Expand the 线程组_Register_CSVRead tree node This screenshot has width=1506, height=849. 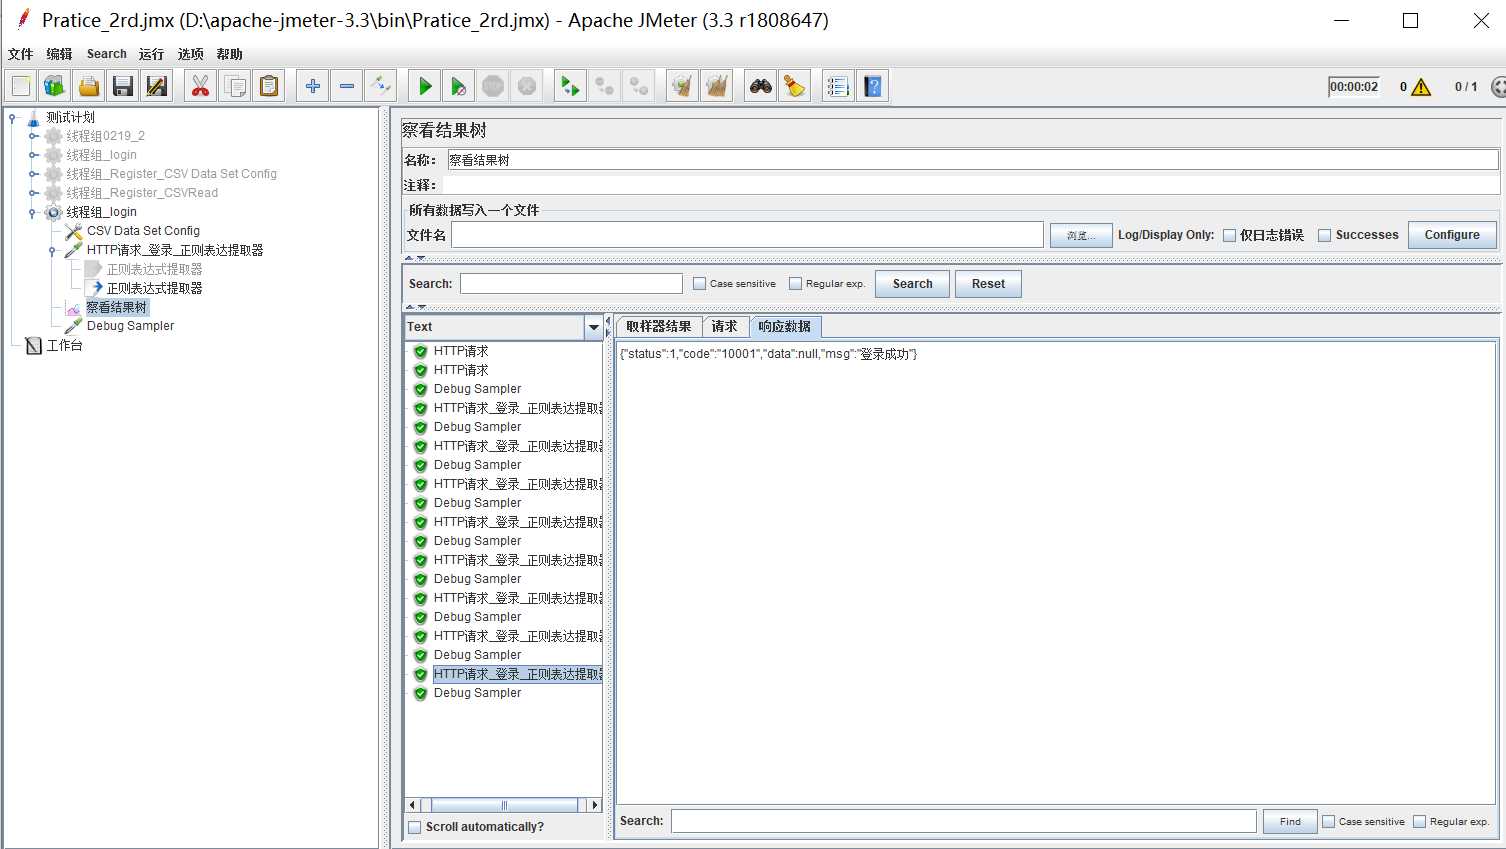(33, 193)
